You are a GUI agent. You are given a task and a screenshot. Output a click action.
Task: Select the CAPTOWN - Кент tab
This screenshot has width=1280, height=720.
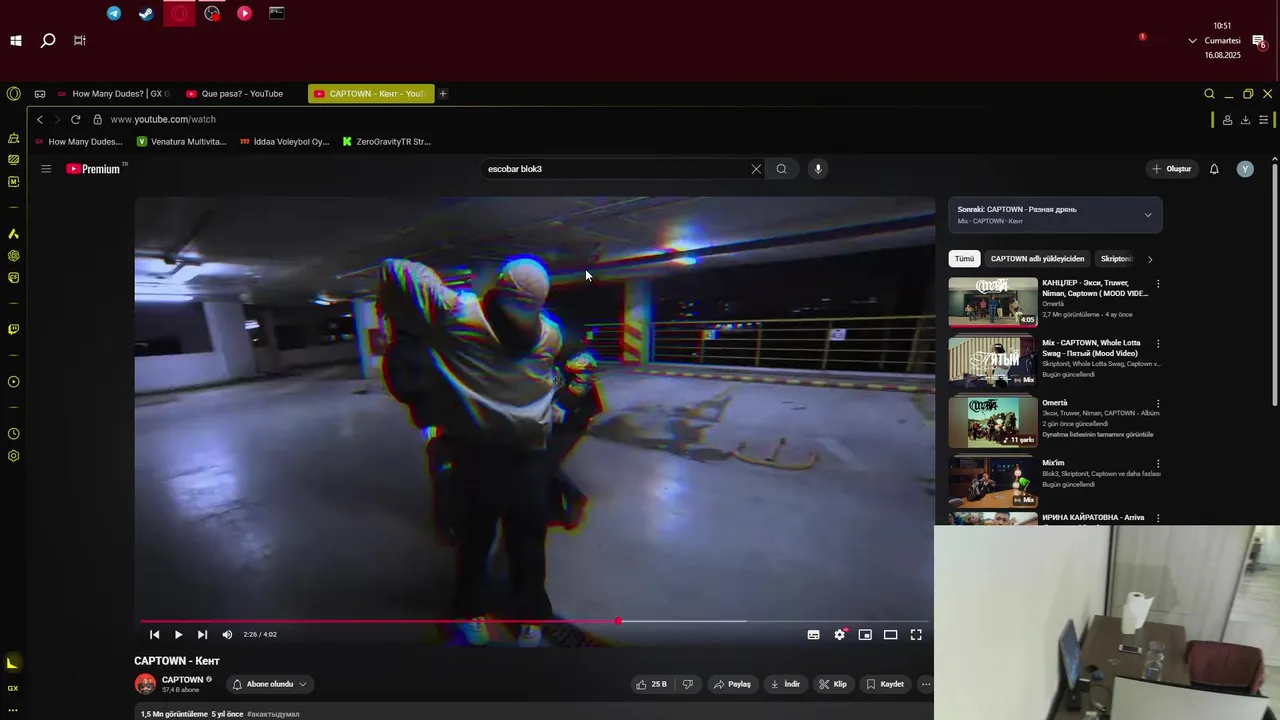(371, 94)
